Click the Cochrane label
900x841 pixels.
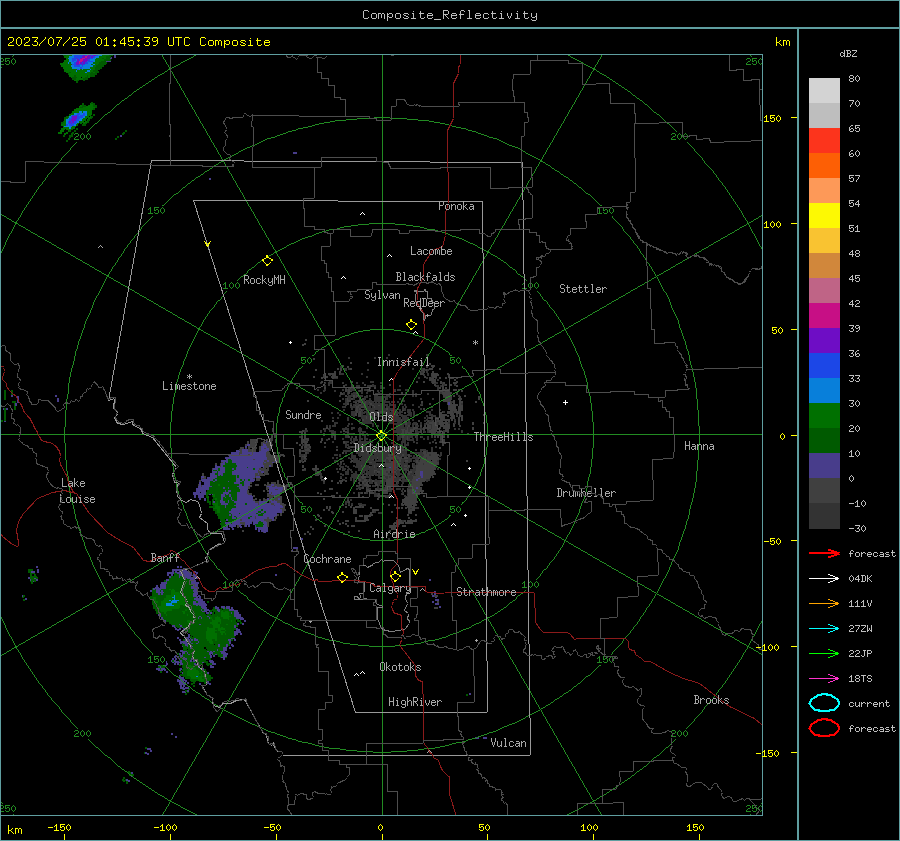pos(327,559)
